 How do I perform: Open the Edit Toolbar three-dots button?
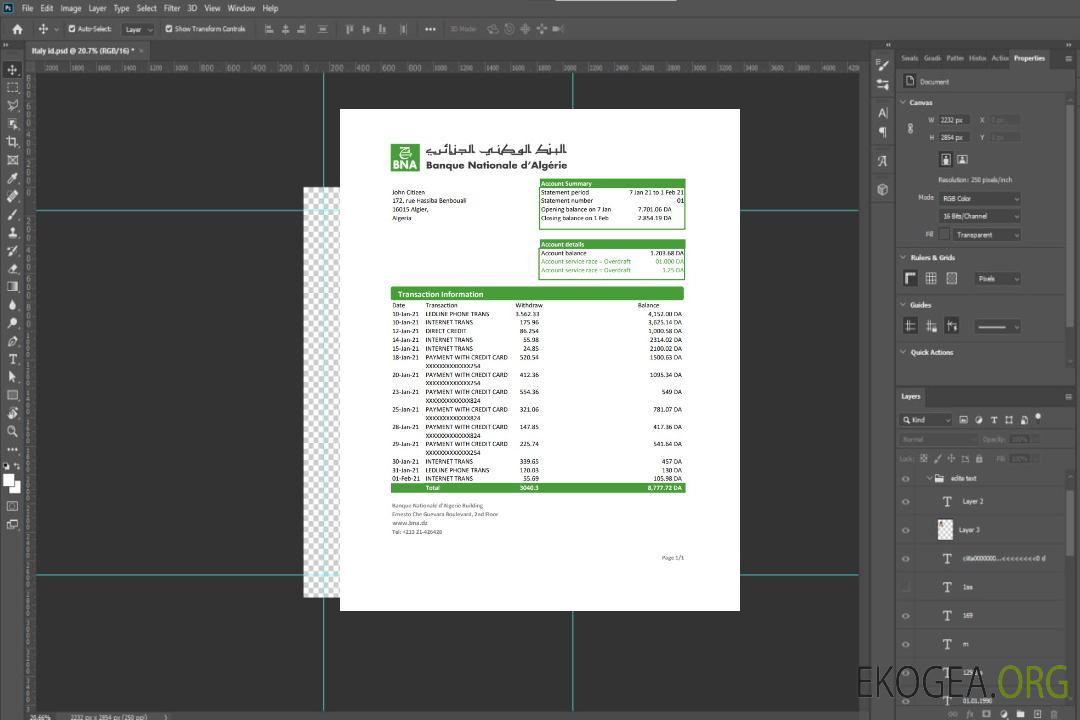coord(12,449)
